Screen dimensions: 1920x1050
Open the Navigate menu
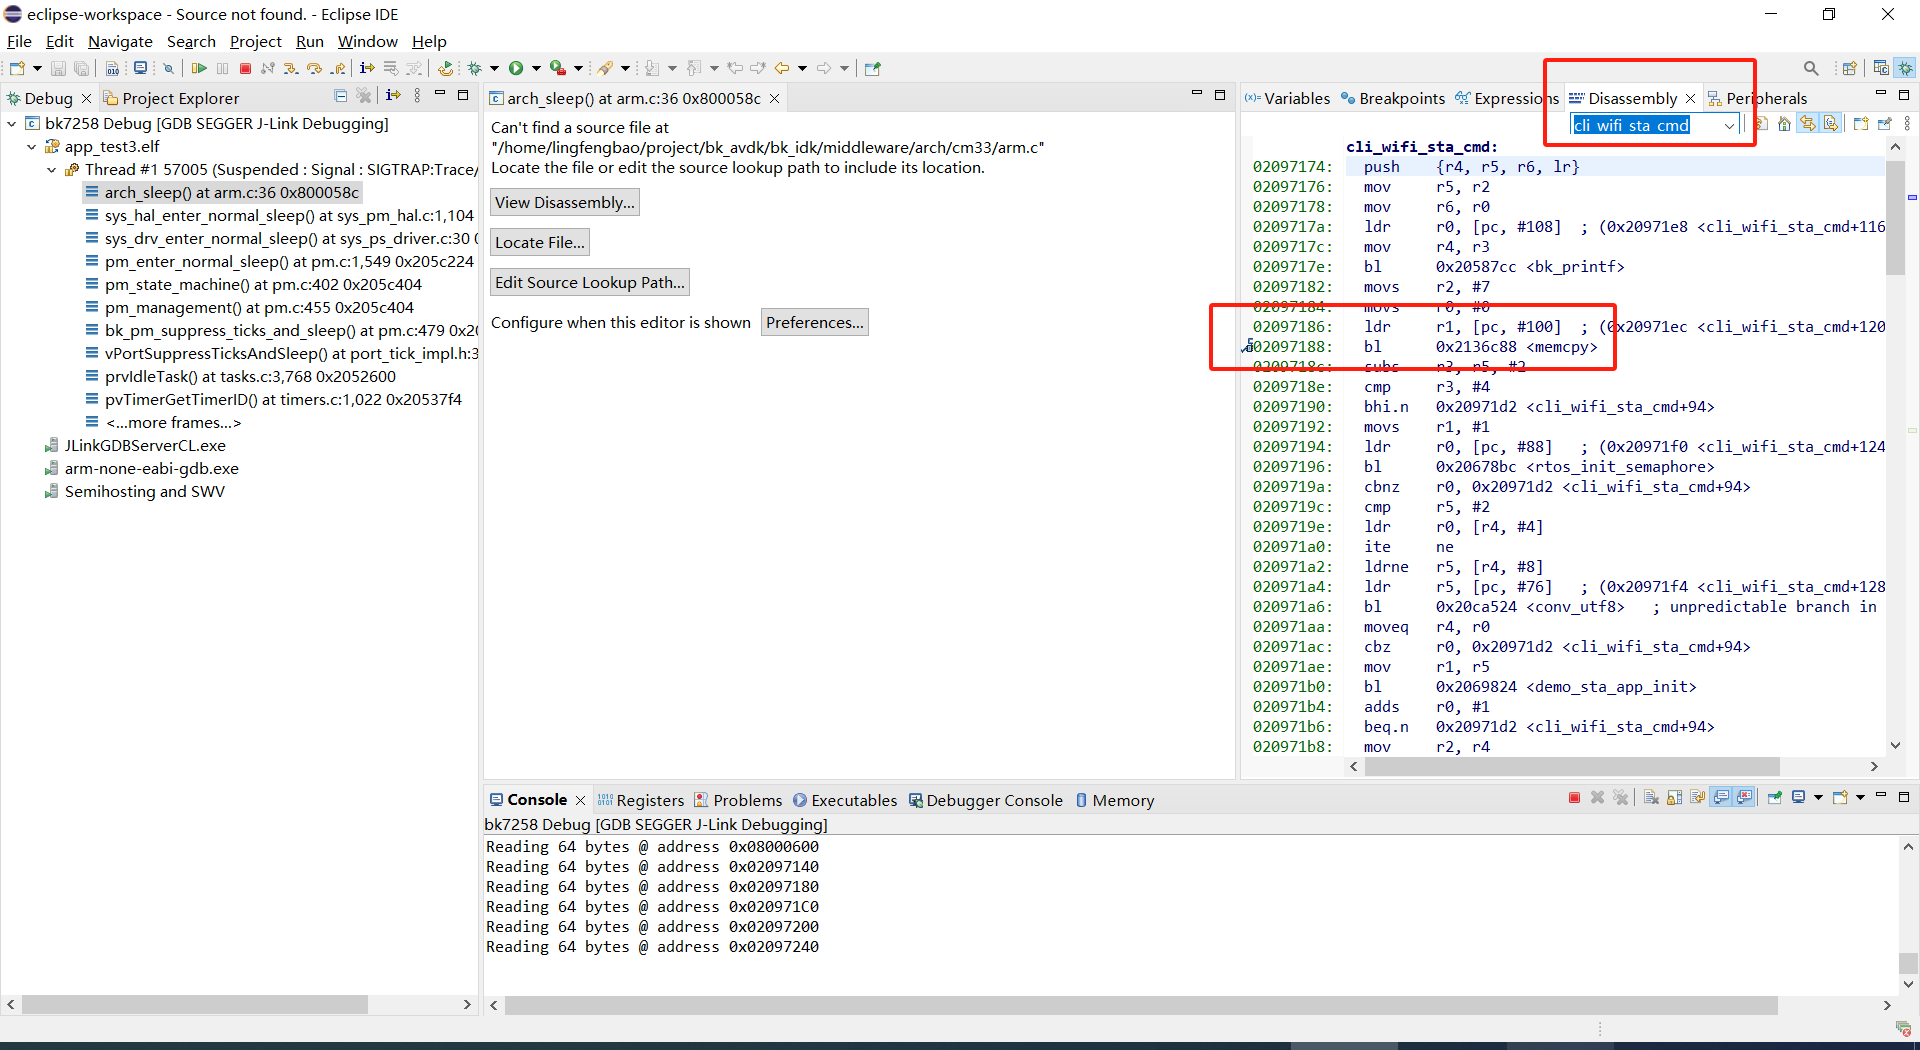coord(120,41)
